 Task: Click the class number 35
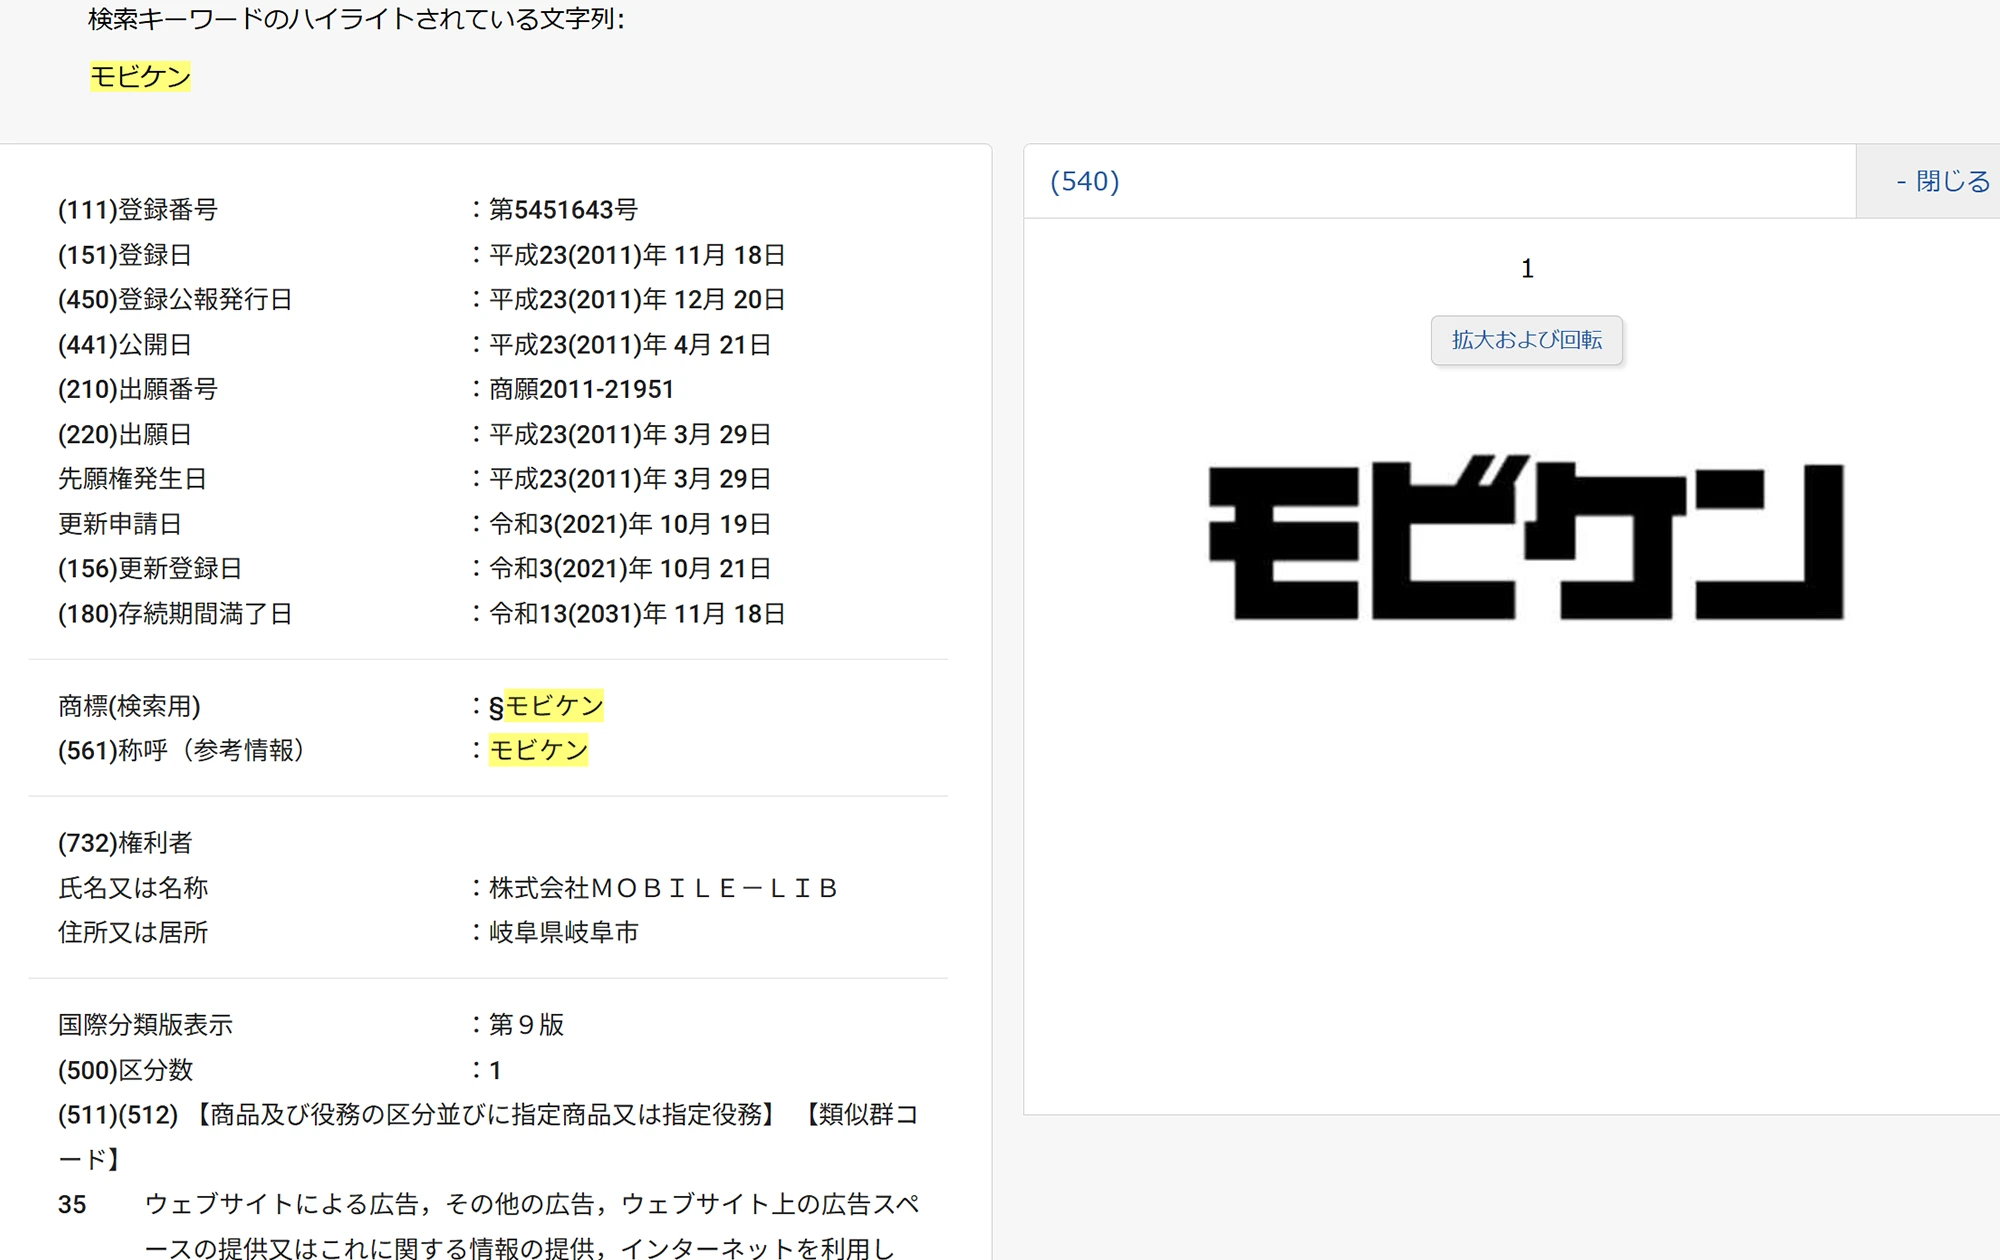(72, 1205)
